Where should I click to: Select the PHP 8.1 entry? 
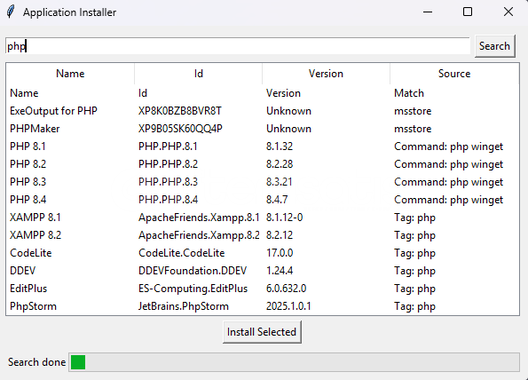coord(263,147)
